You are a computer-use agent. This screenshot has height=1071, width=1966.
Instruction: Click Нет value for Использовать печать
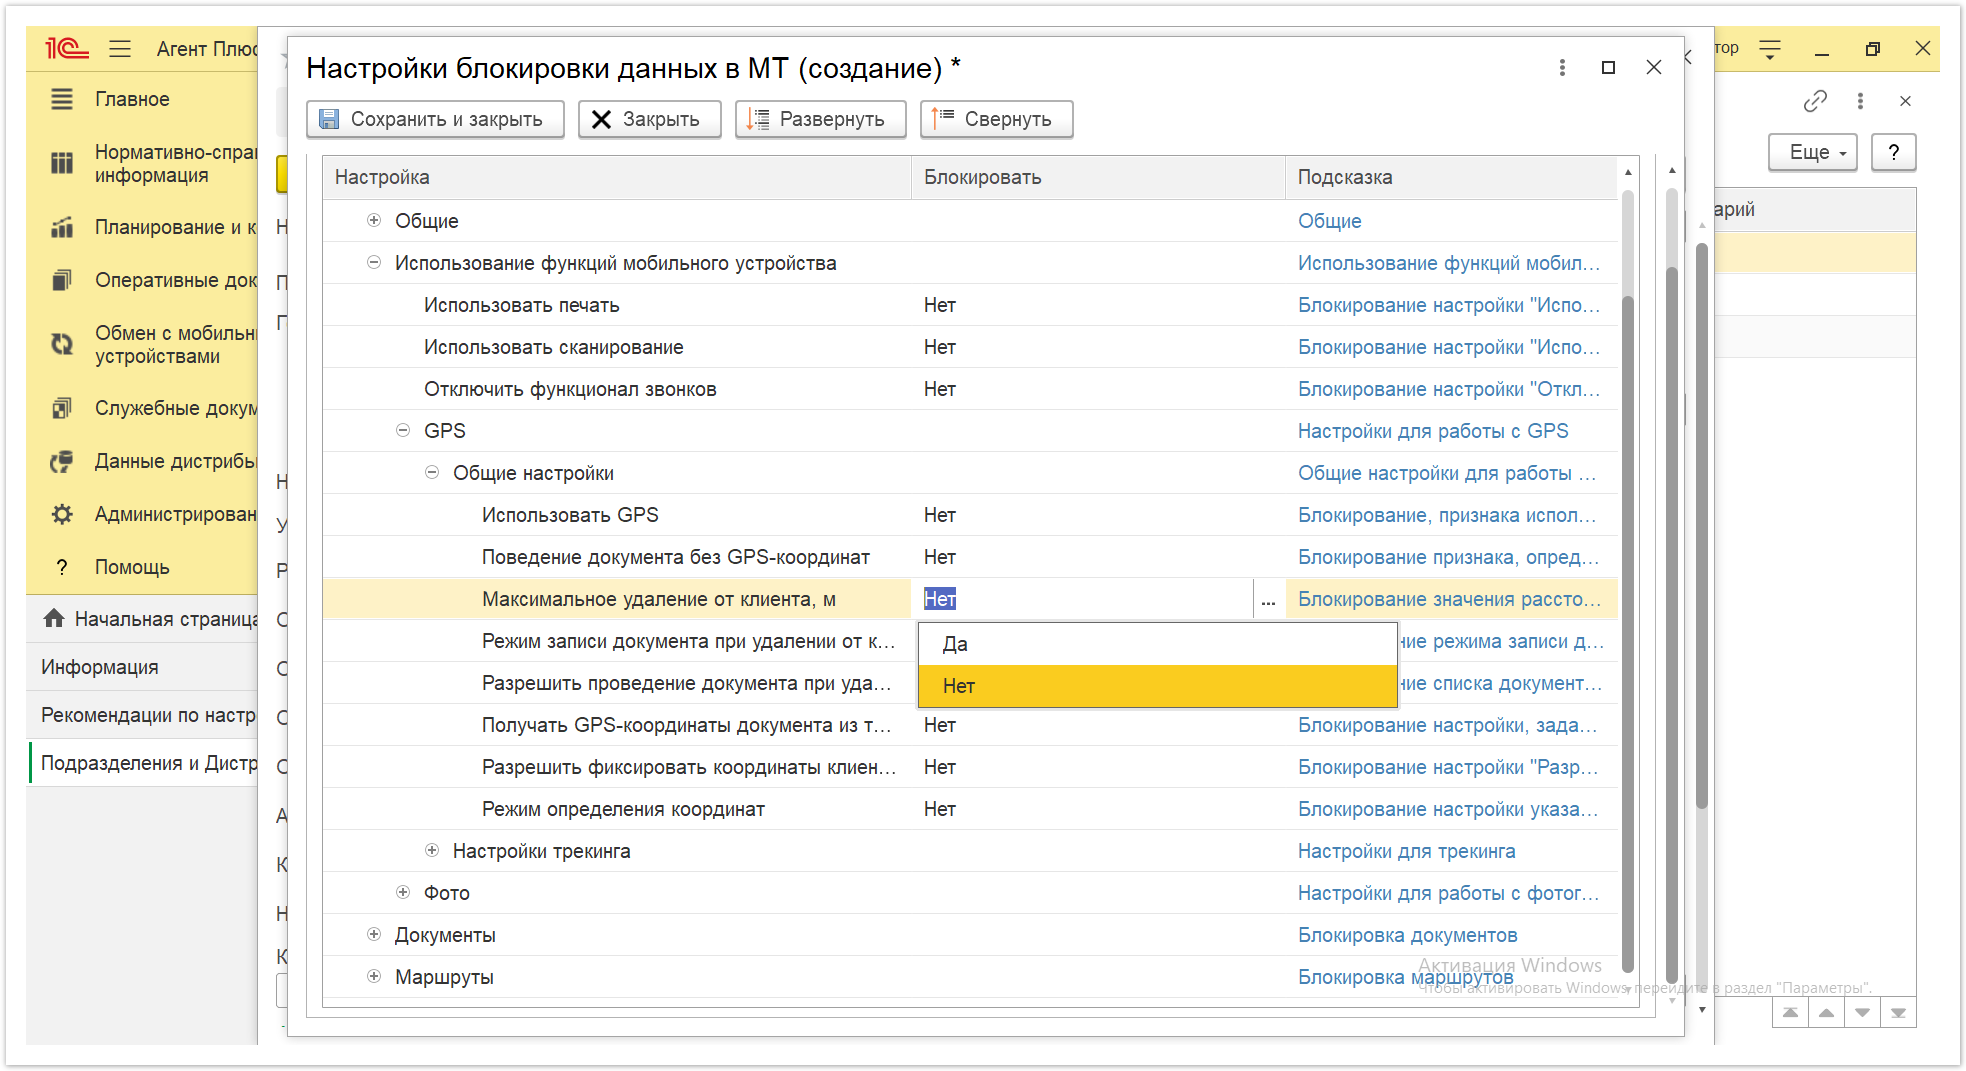tap(939, 305)
